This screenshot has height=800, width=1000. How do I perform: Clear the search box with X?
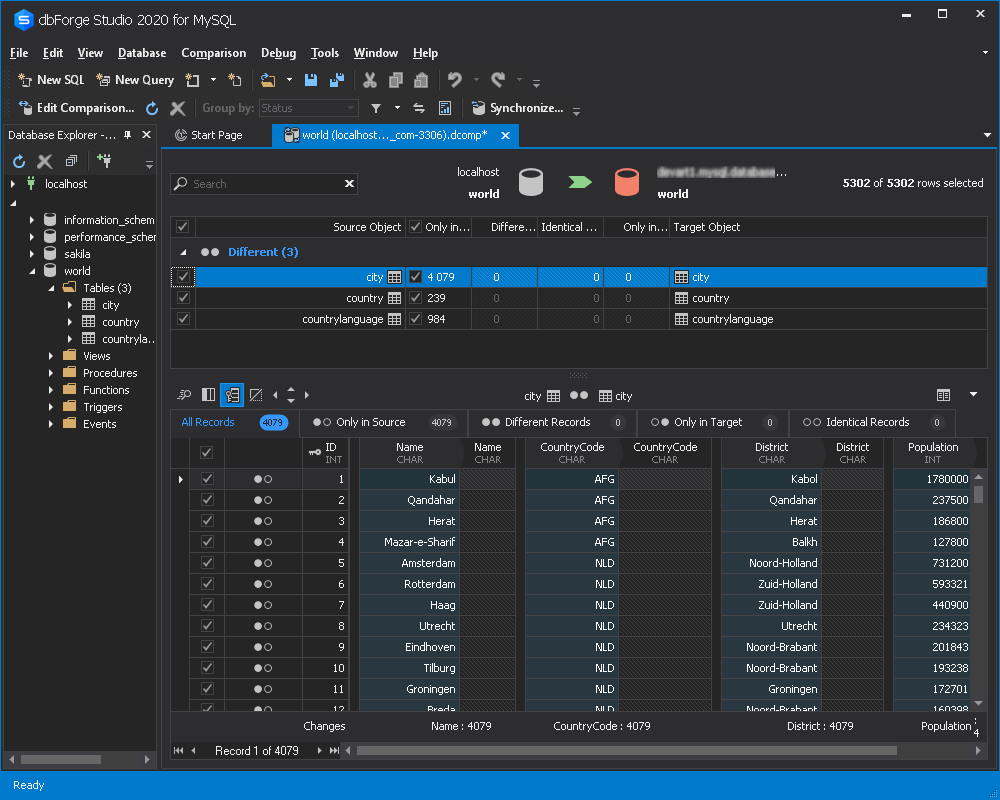point(349,184)
